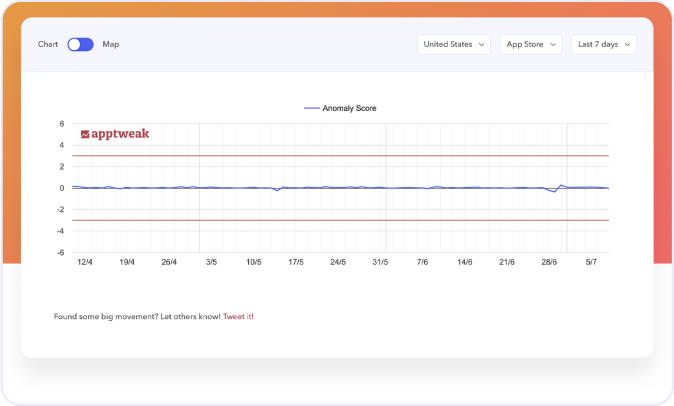Open the United States country dropdown
This screenshot has height=406, width=674.
click(x=454, y=44)
